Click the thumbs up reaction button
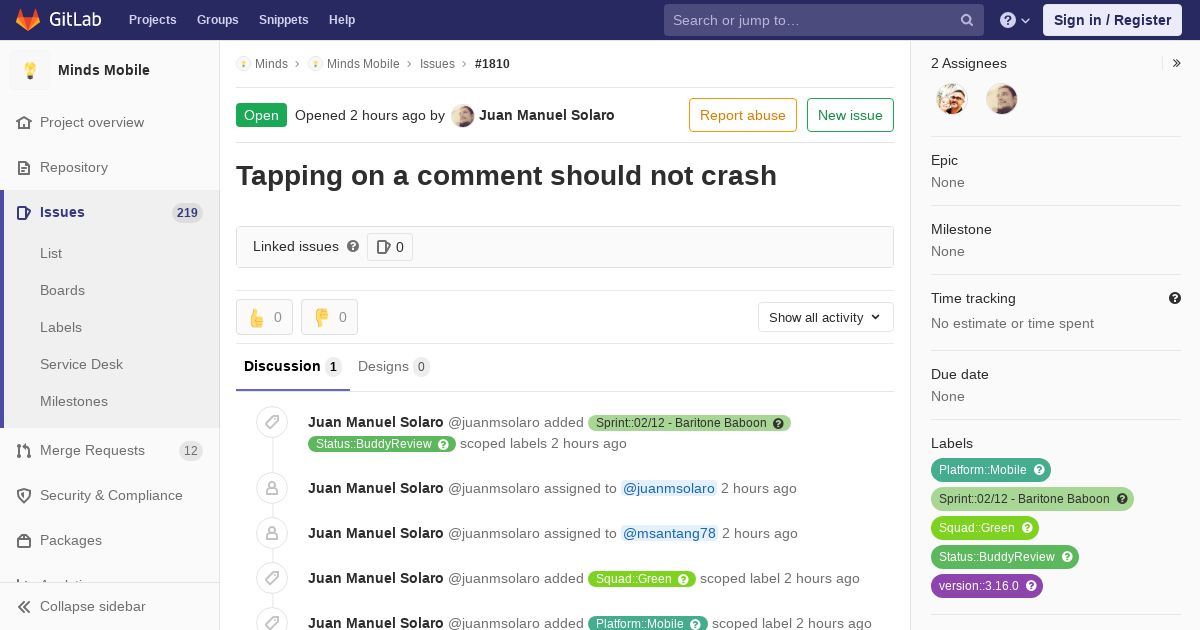Viewport: 1200px width, 630px height. coord(264,317)
